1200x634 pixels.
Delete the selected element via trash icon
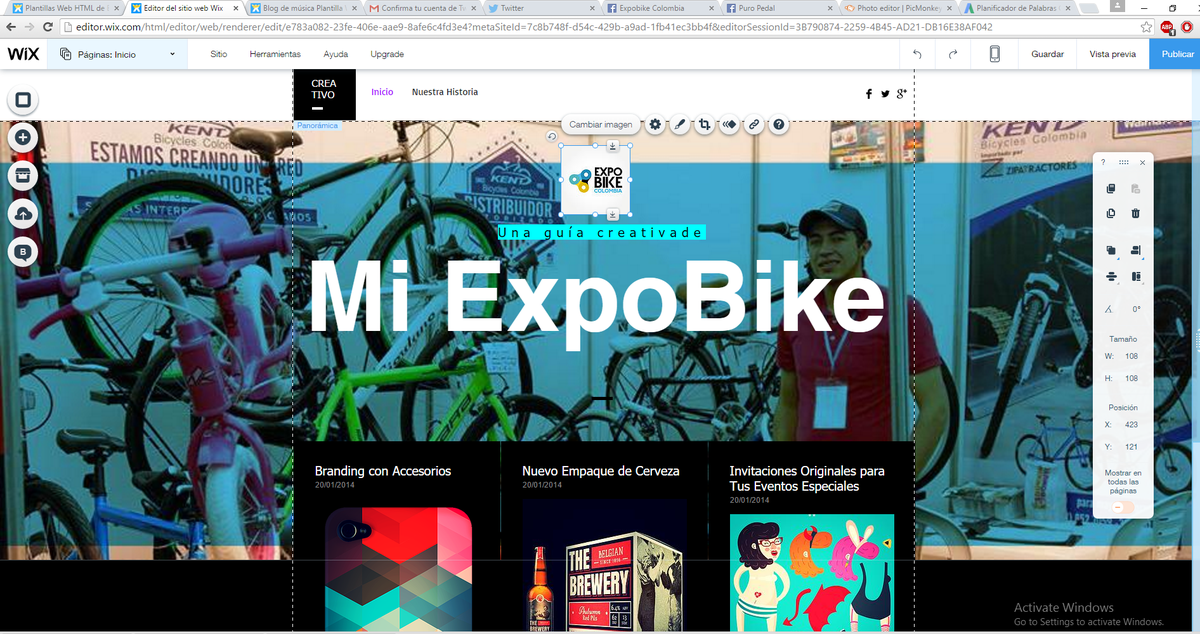click(1136, 213)
